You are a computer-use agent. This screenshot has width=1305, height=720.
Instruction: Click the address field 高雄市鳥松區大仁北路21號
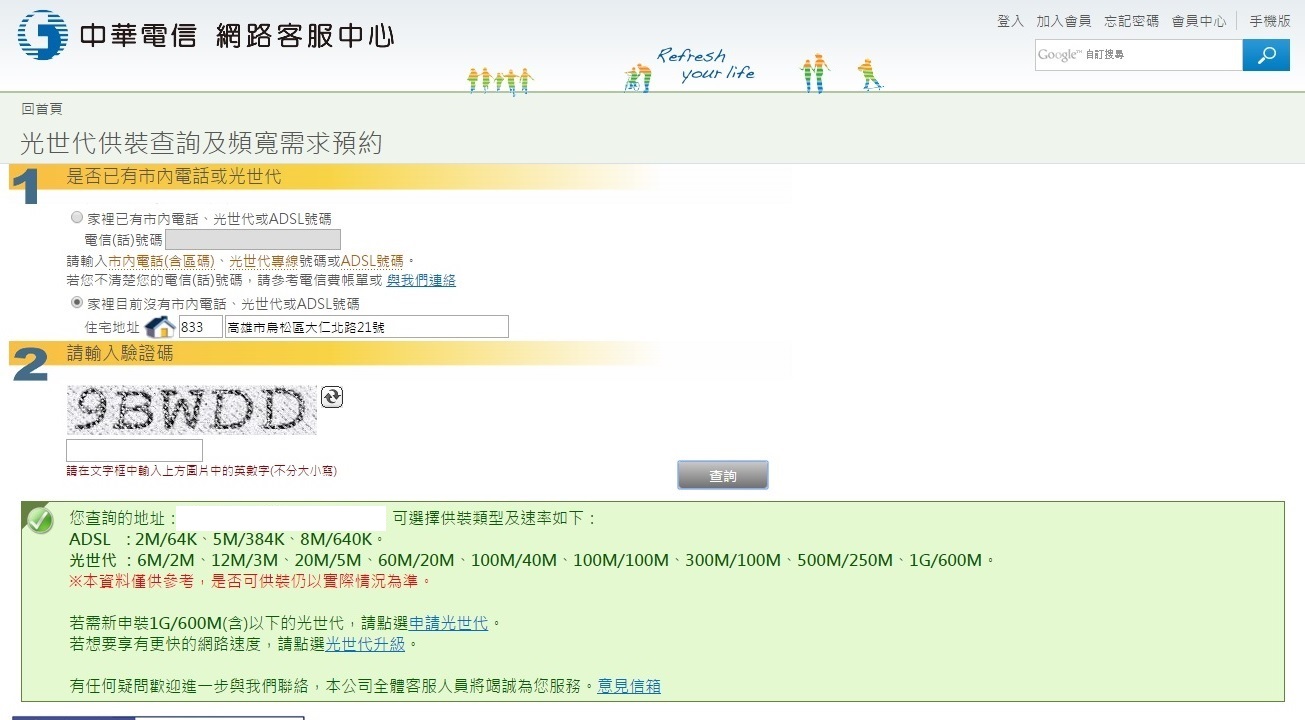367,327
